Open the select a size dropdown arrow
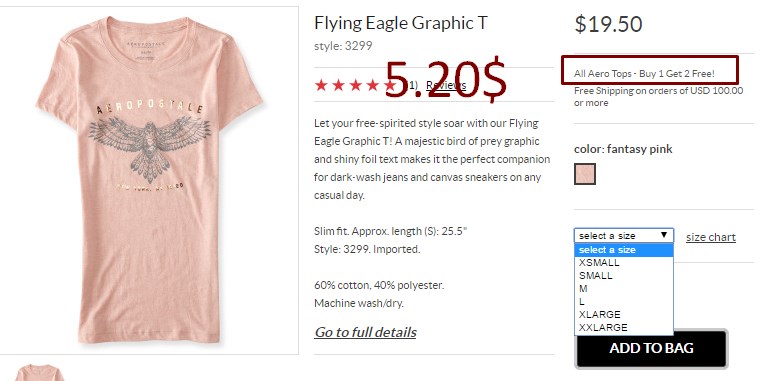770x381 pixels. (664, 235)
